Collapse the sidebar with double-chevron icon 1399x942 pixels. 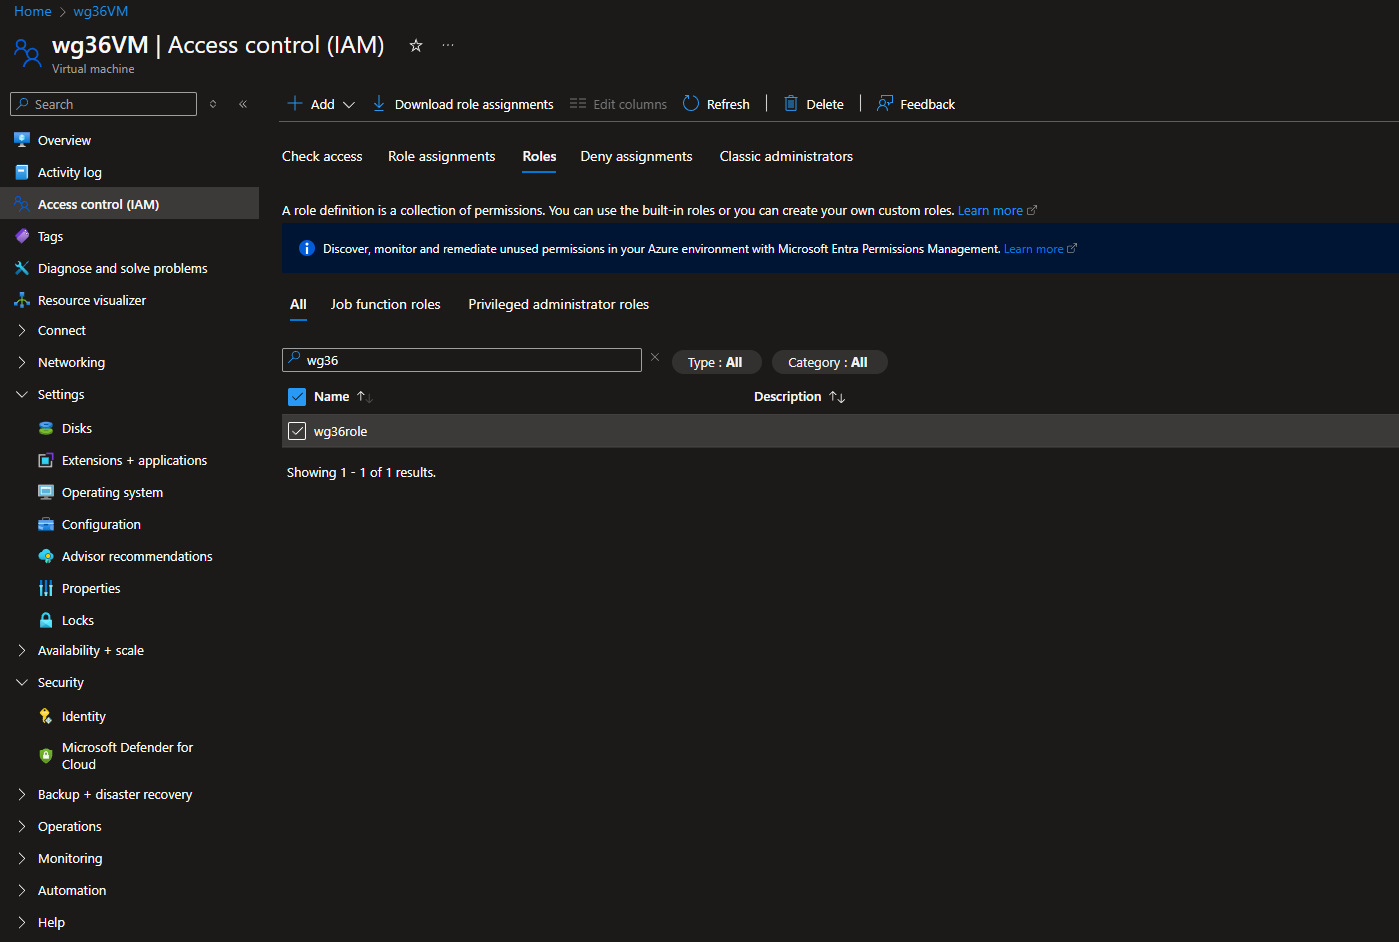point(243,104)
